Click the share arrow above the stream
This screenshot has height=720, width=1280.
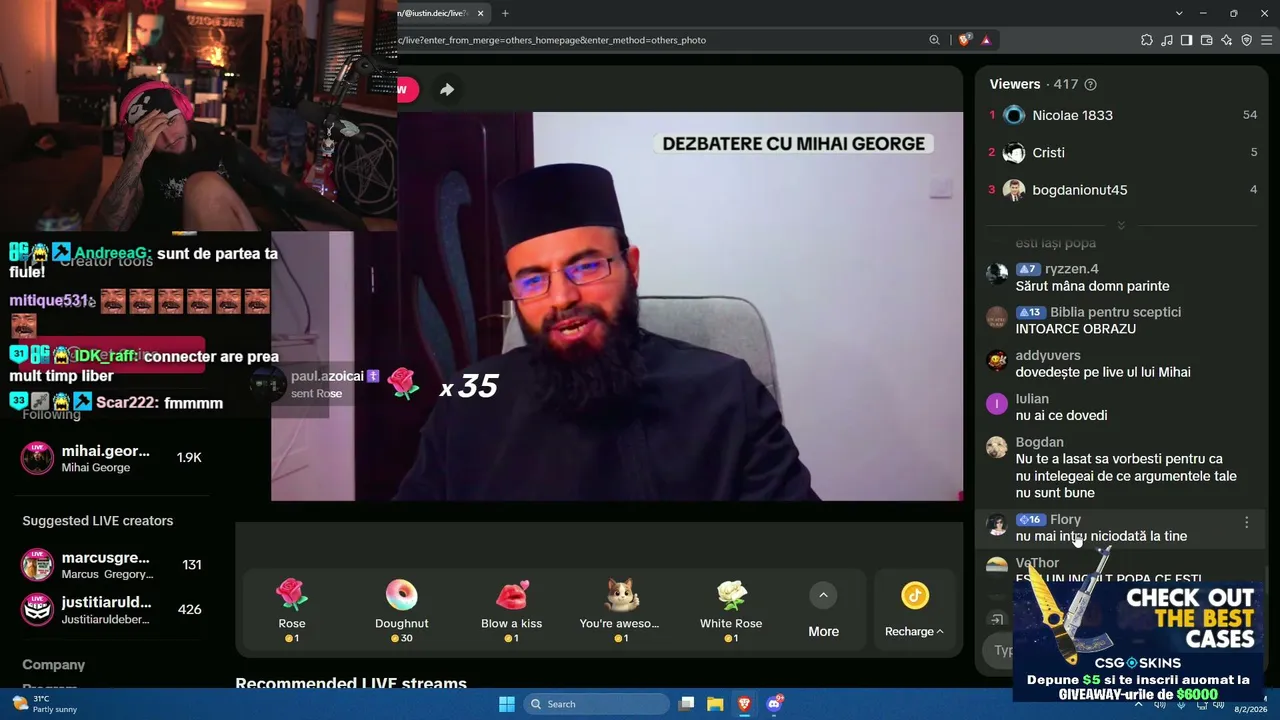click(x=447, y=89)
